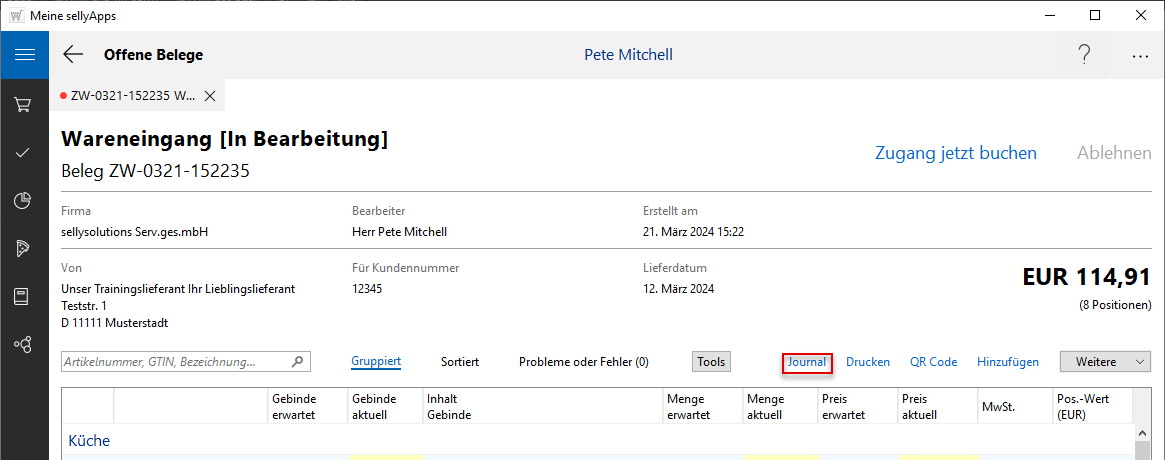Open the Journal link
This screenshot has width=1165, height=460.
click(x=807, y=362)
